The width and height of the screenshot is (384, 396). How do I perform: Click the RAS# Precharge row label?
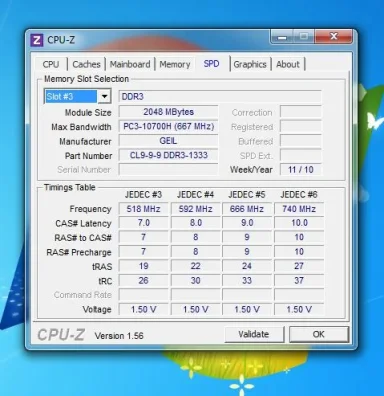pos(79,252)
